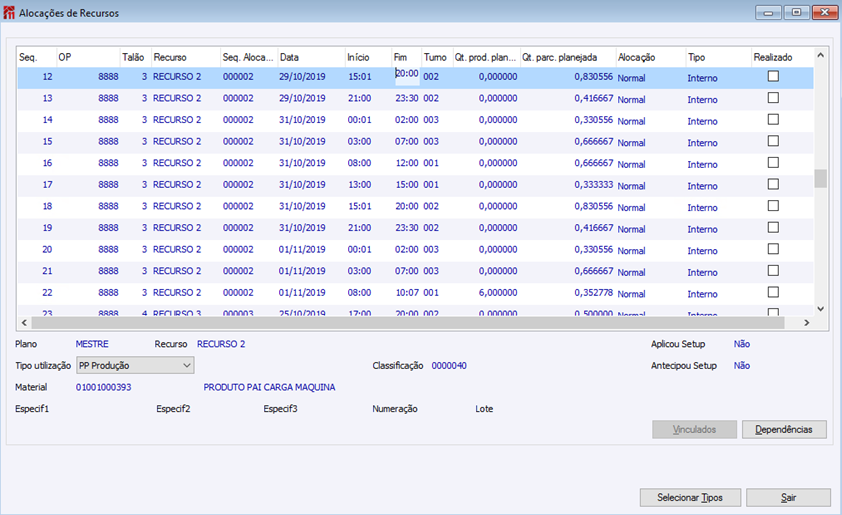Open the Dependências dialog
This screenshot has height=515, width=842.
784,430
